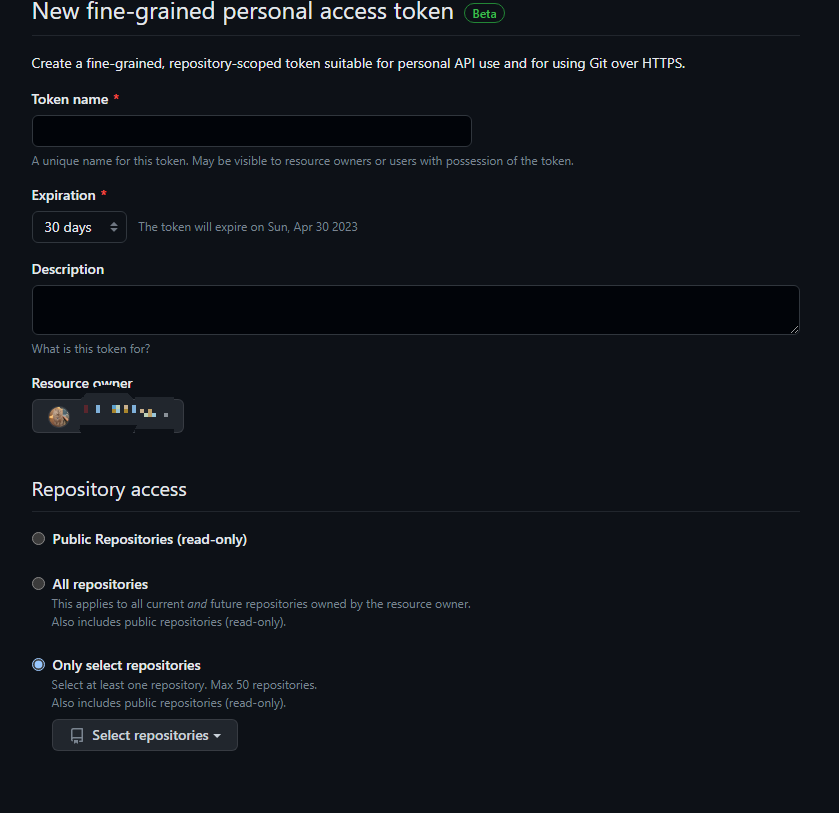Open the Resource owner selector
The height and width of the screenshot is (813, 839).
108,416
